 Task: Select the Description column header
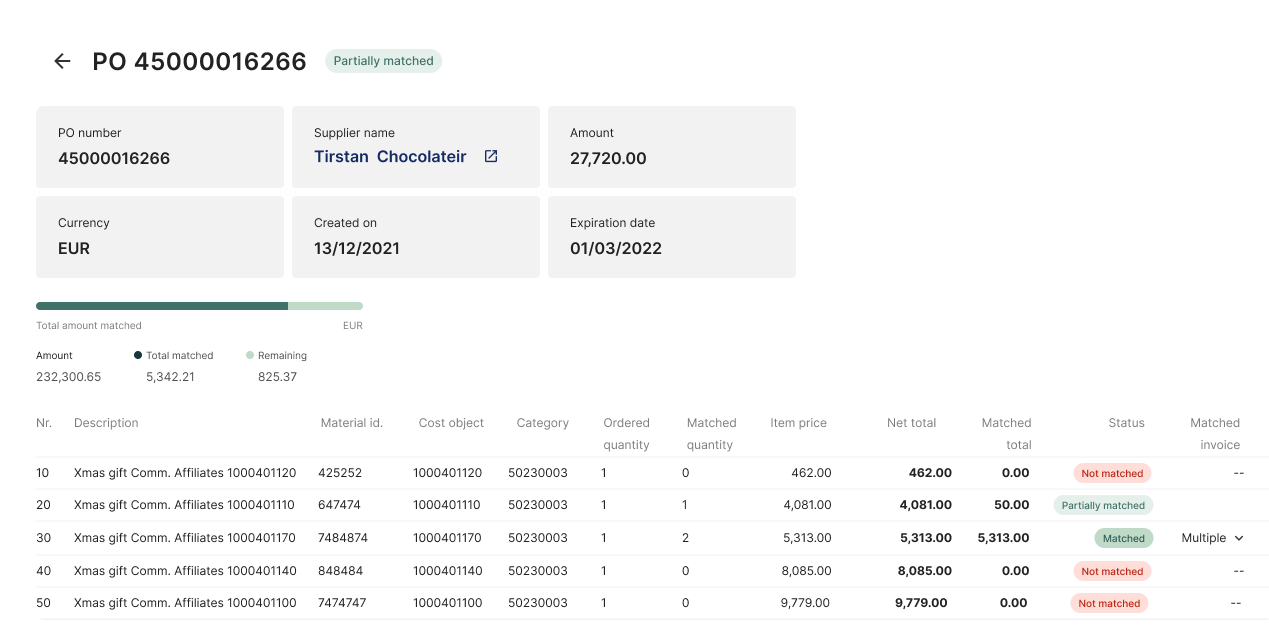click(106, 423)
